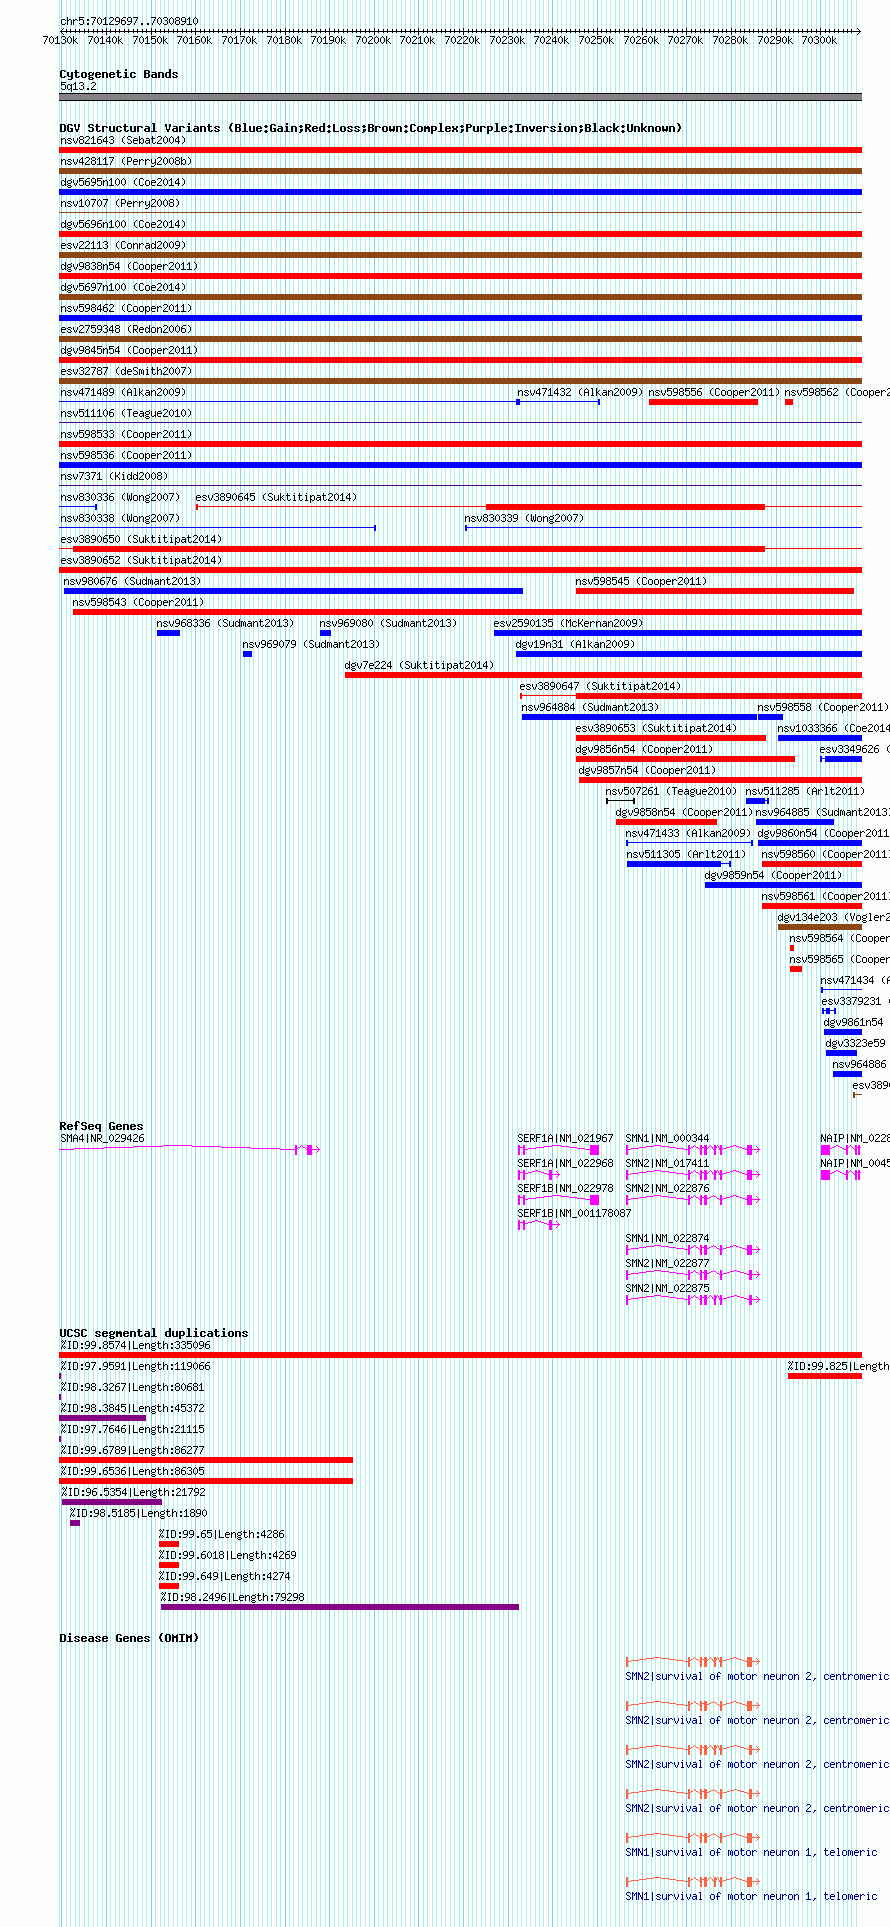
Task: Open variant nsv964884 (Sudmant2013)
Action: coord(590,707)
